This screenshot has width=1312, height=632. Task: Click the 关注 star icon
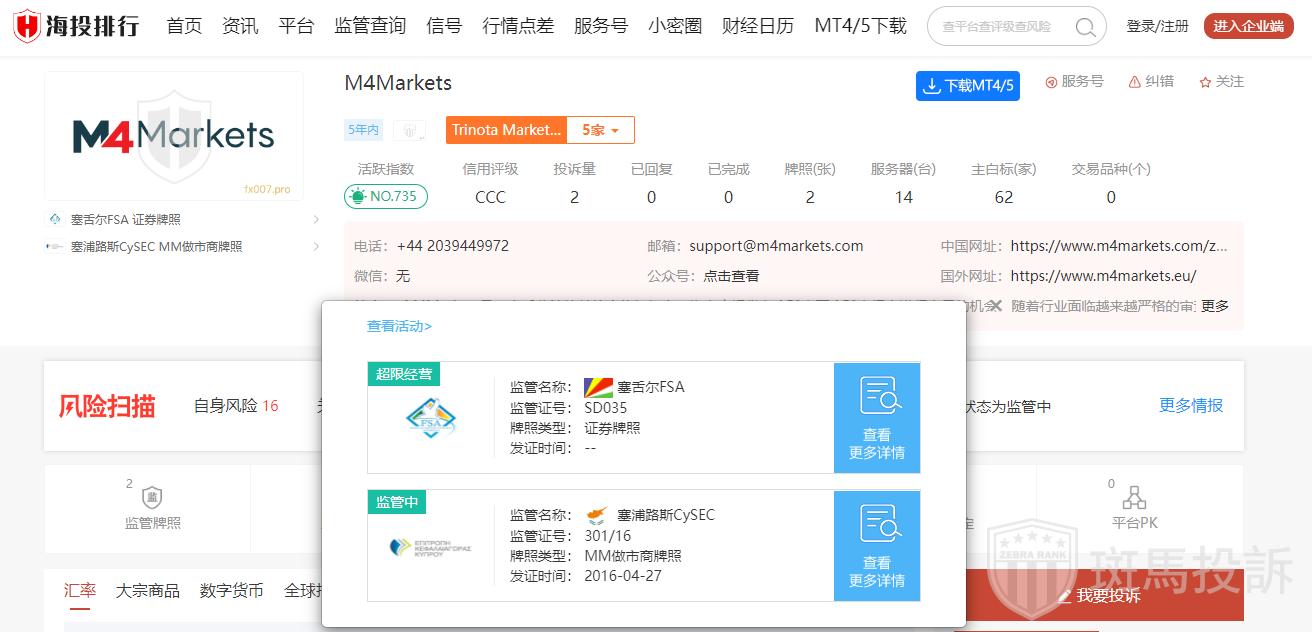1205,82
